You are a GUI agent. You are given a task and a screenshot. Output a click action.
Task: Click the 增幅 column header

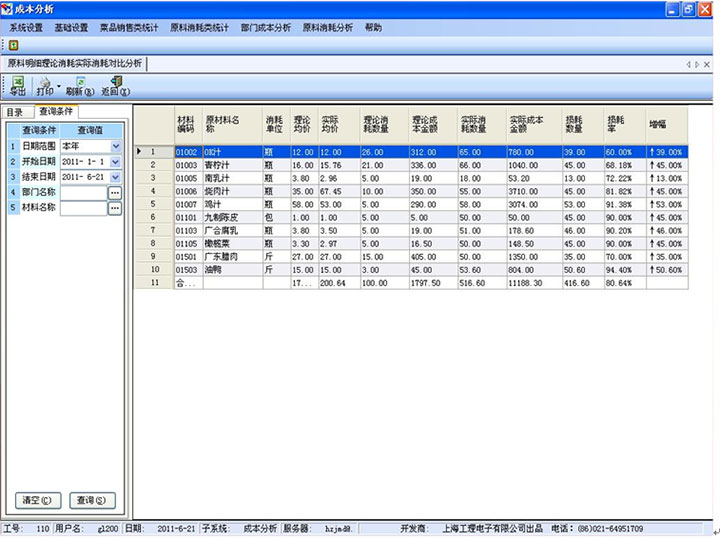point(666,124)
